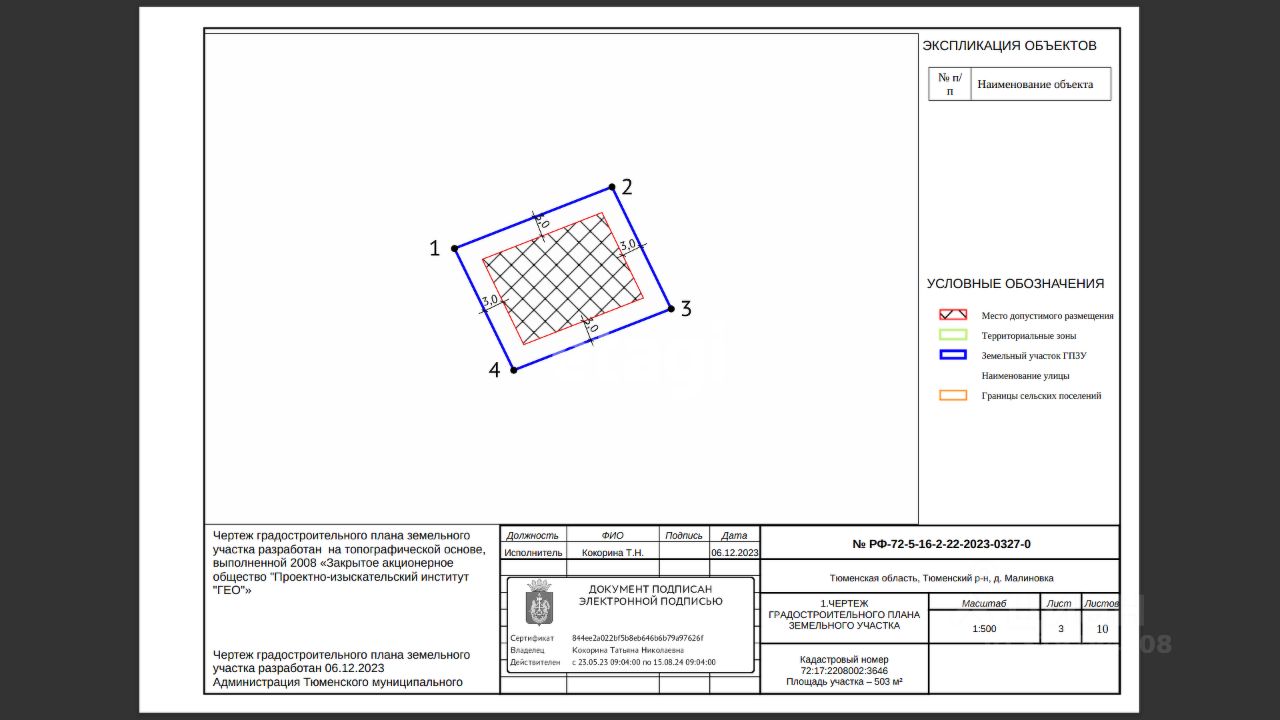Click the blue land plot legend swatch

(x=953, y=355)
